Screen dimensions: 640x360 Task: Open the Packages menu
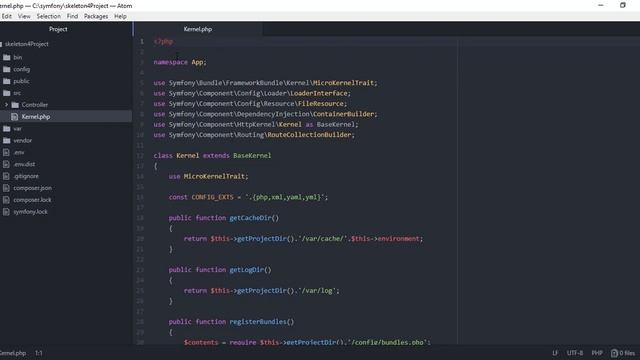pos(96,16)
